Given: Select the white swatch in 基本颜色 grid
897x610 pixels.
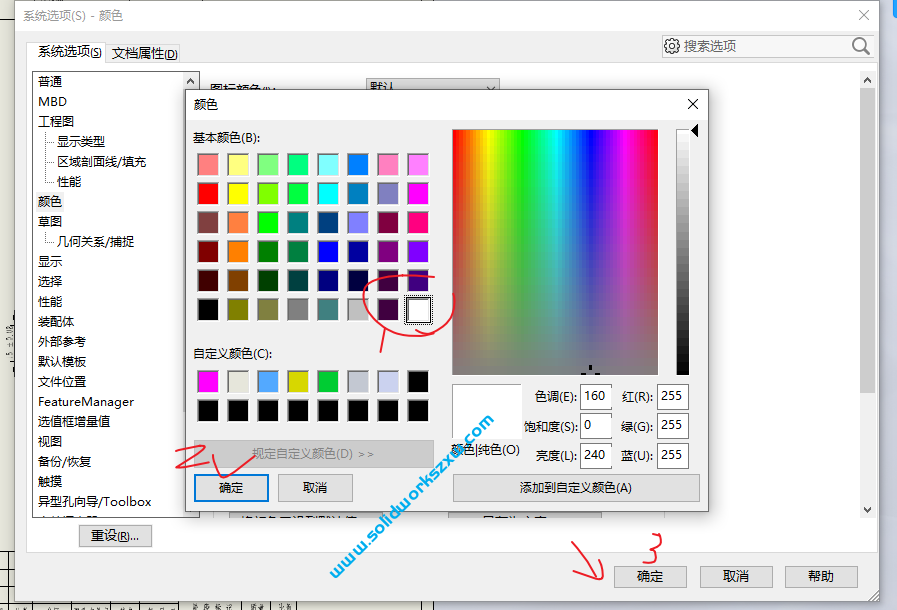Looking at the screenshot, I should click(419, 310).
